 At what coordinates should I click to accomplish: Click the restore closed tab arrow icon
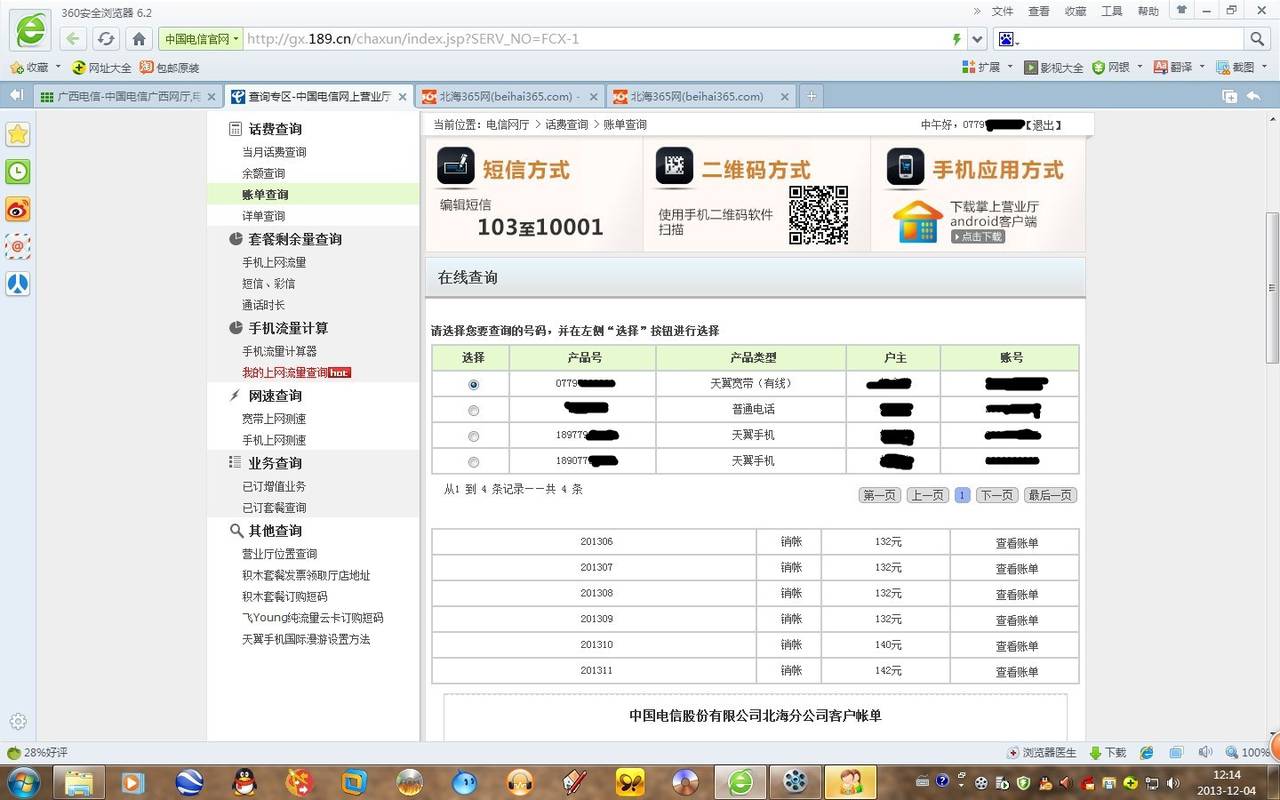tap(1254, 96)
